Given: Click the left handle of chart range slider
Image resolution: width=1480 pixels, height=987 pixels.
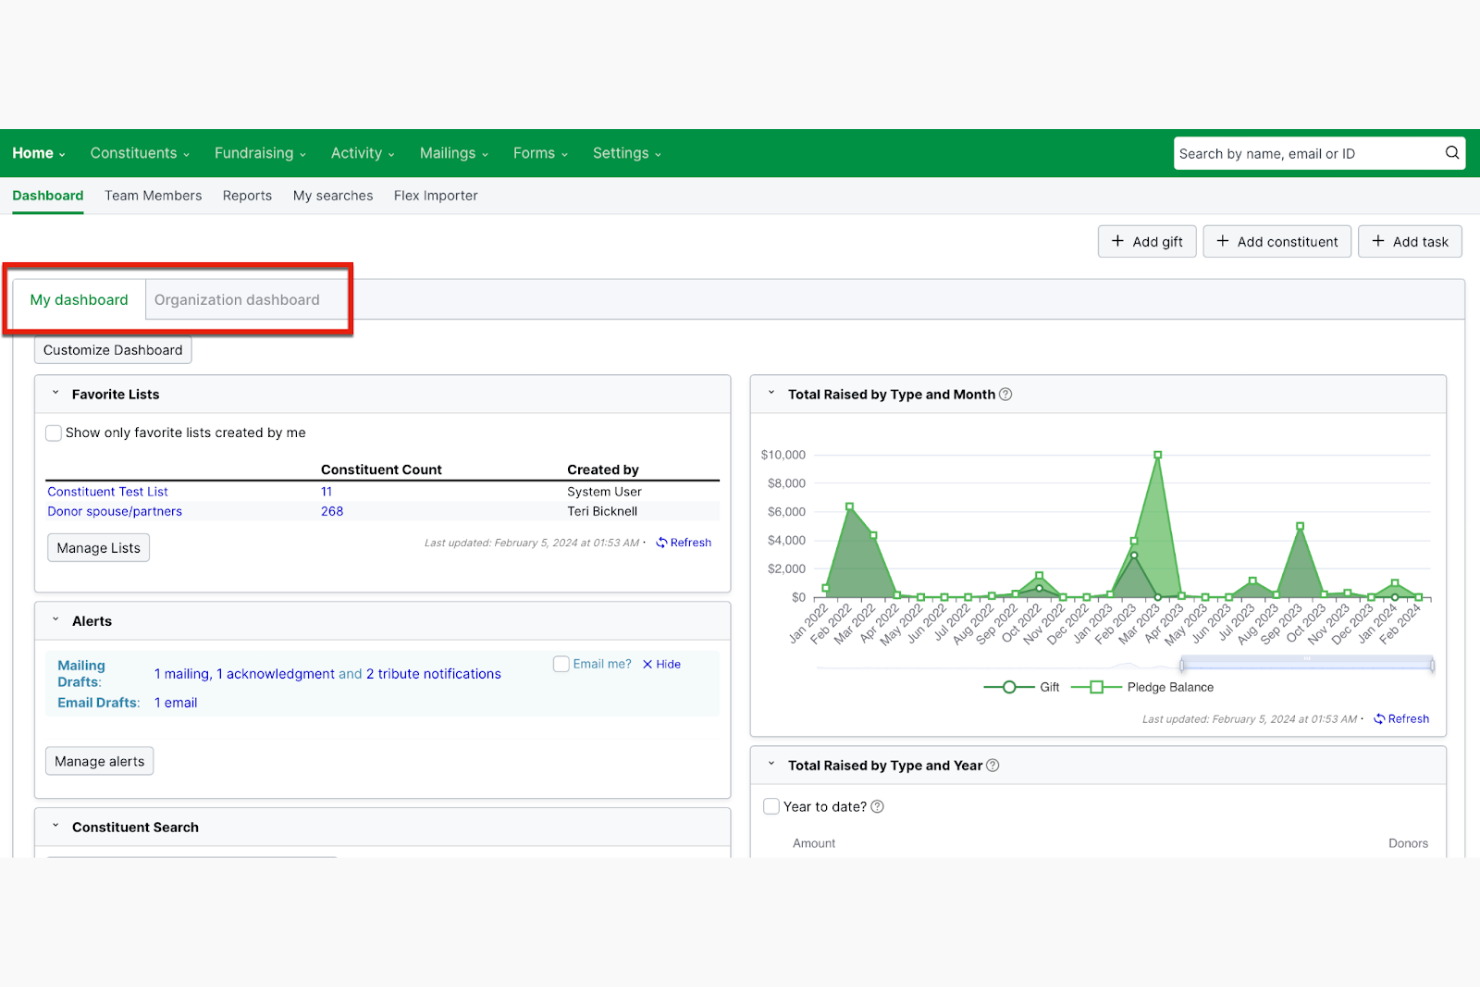Looking at the screenshot, I should [x=1182, y=665].
